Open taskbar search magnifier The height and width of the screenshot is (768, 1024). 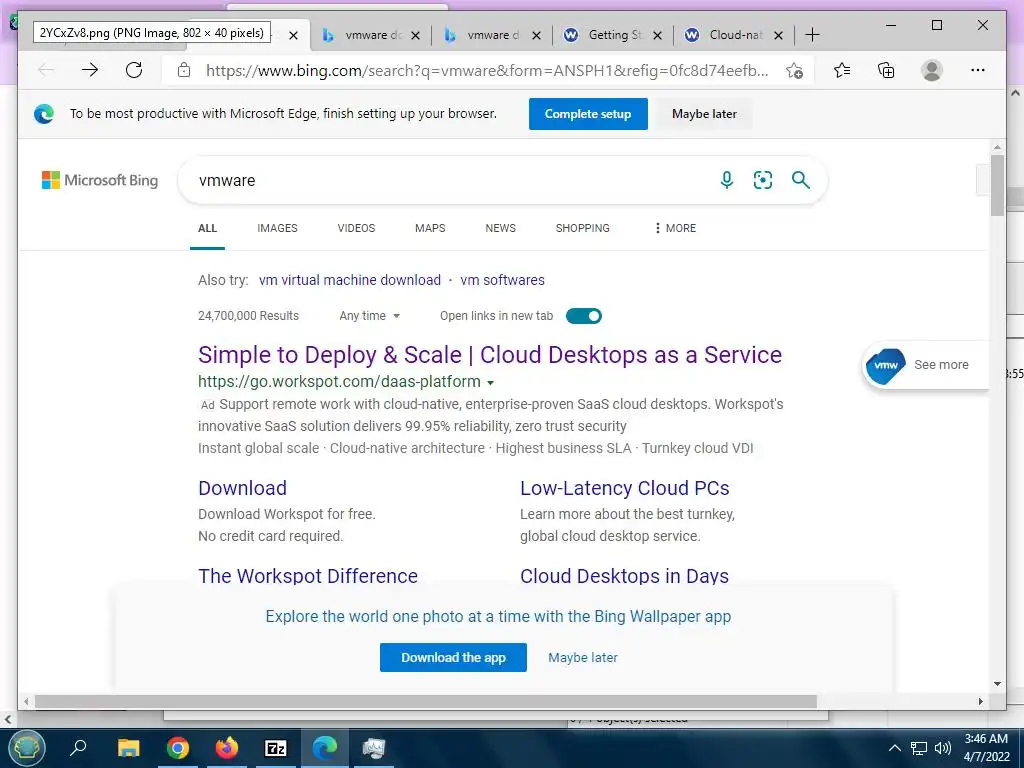click(x=78, y=747)
